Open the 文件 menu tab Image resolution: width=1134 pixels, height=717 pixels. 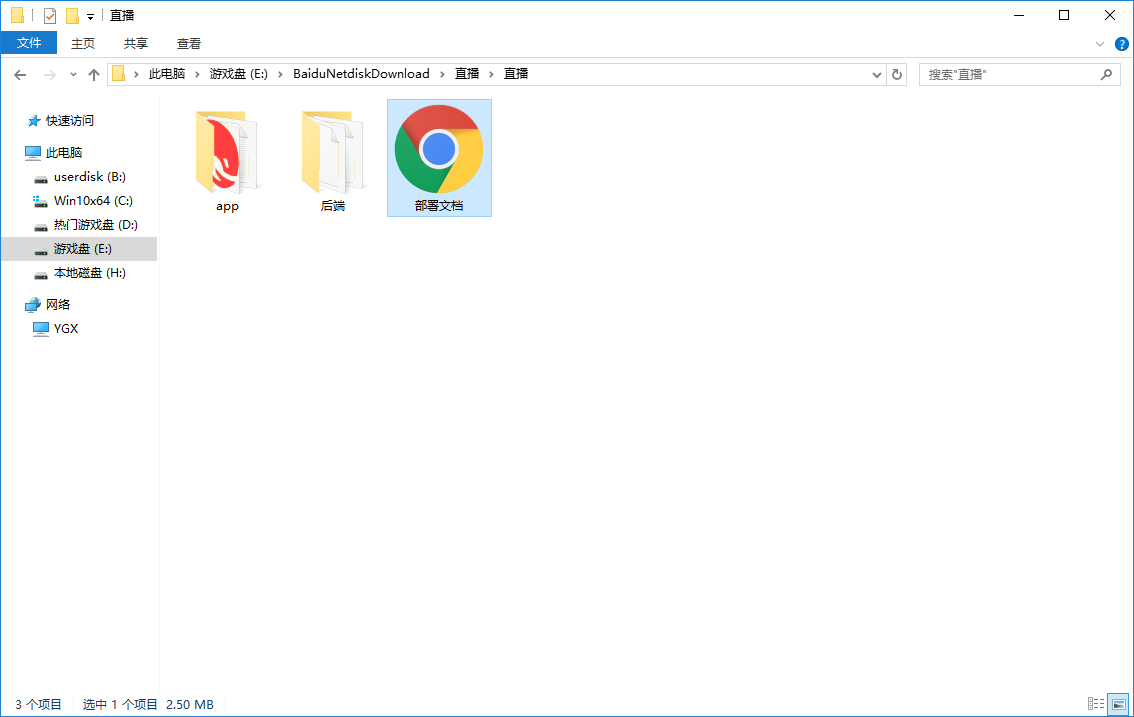[29, 43]
